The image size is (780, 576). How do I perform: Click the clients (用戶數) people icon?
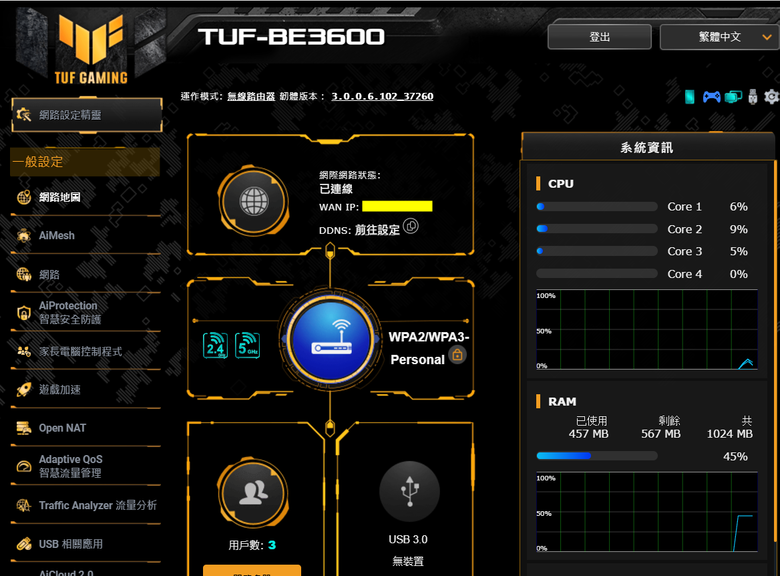pyautogui.click(x=253, y=493)
